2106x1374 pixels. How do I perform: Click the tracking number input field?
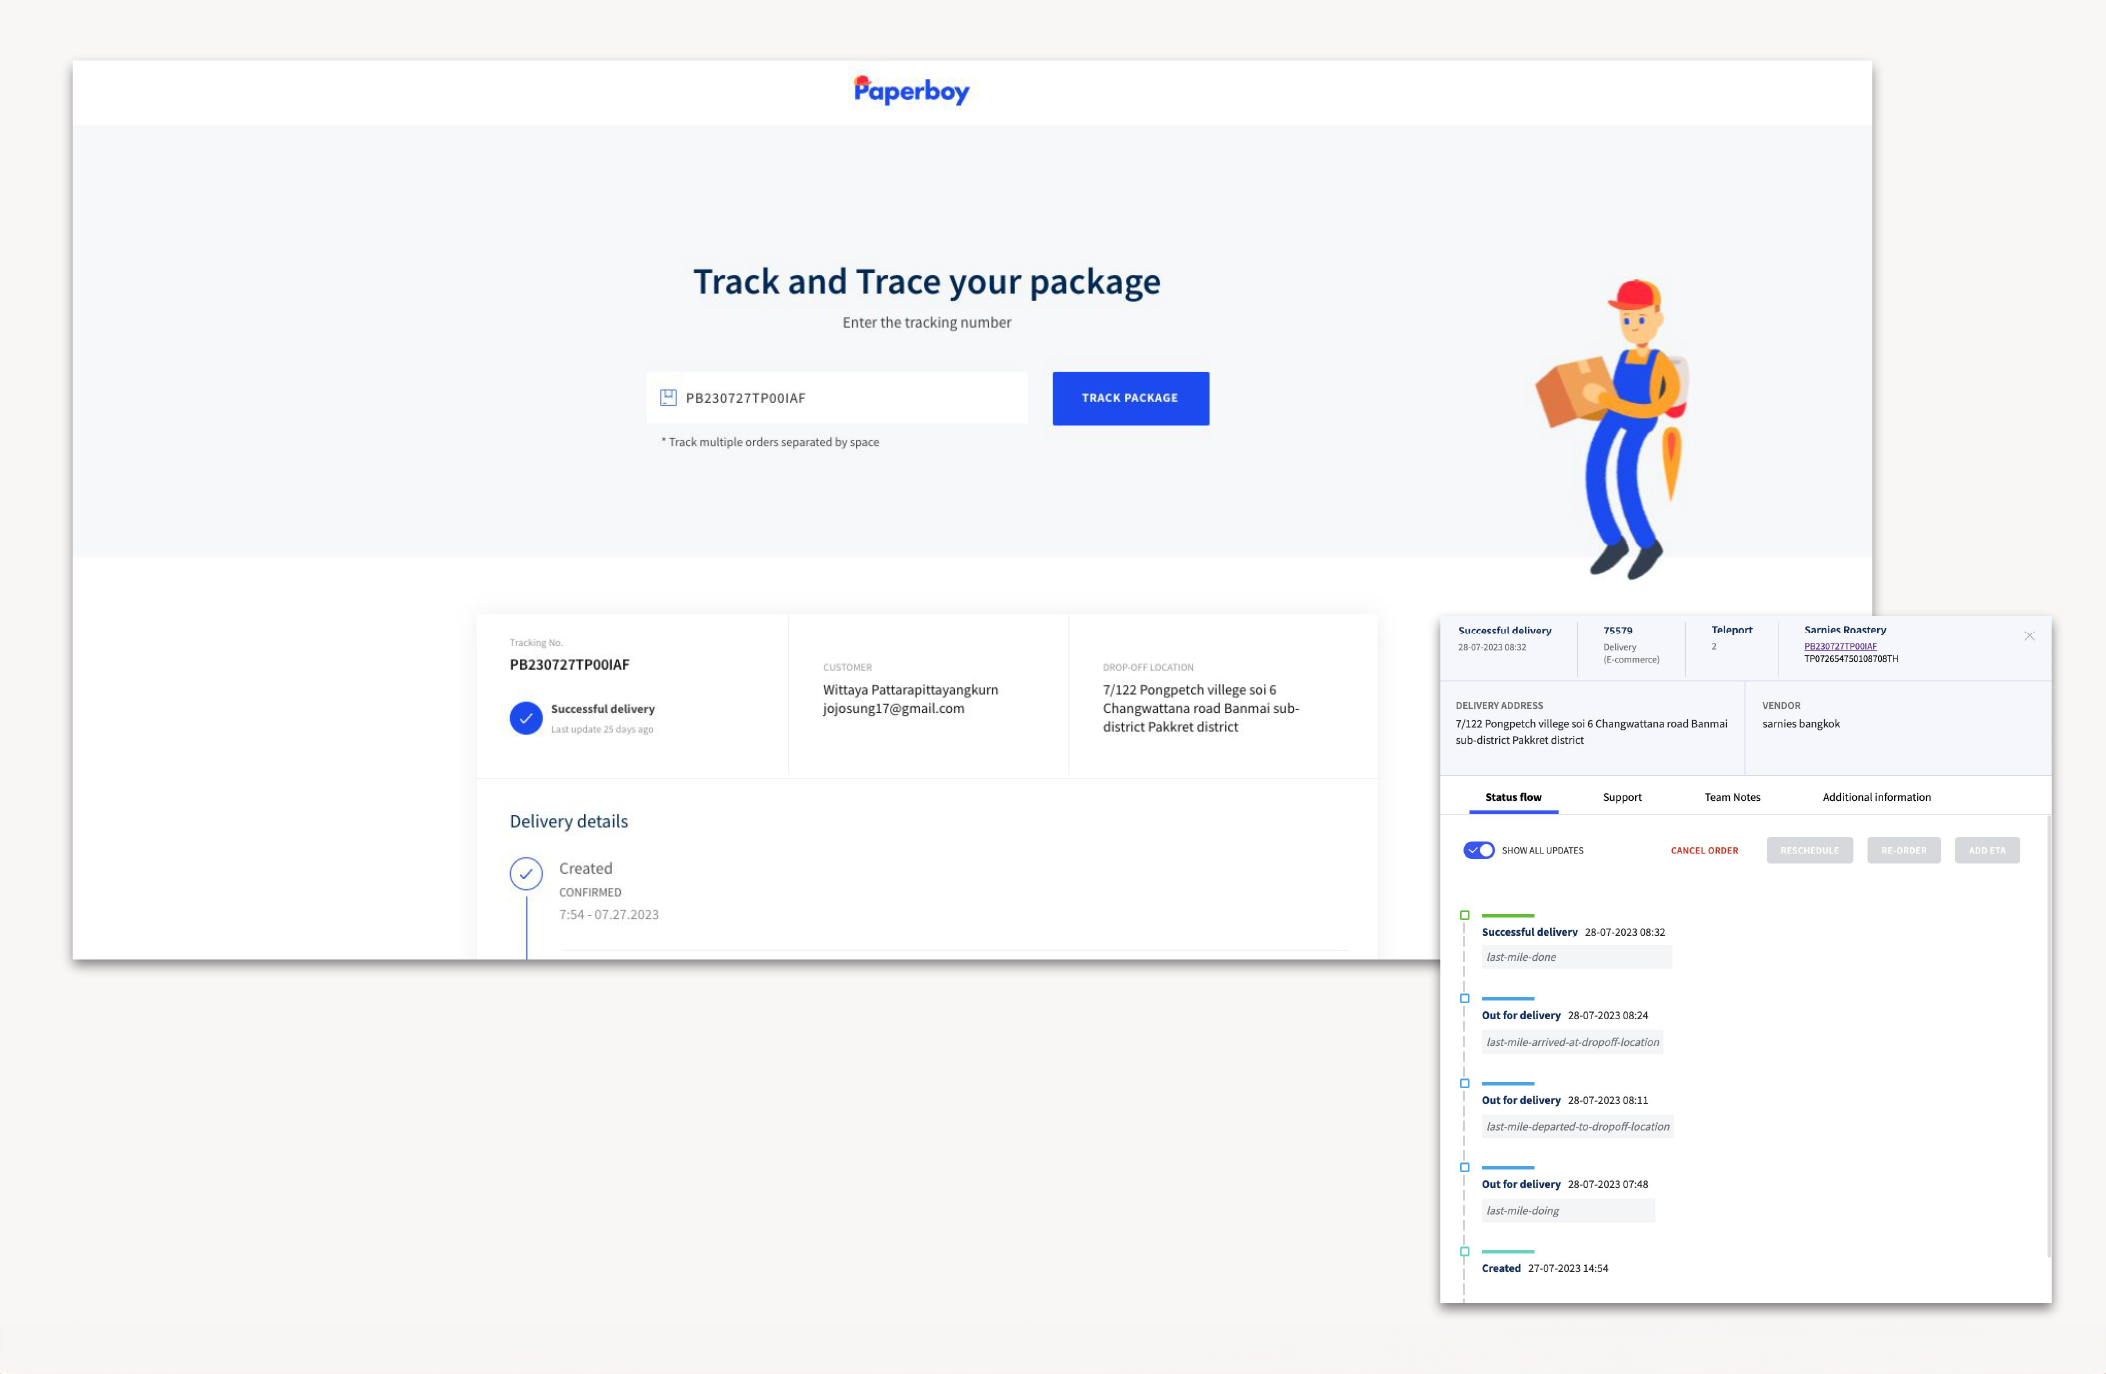850,398
